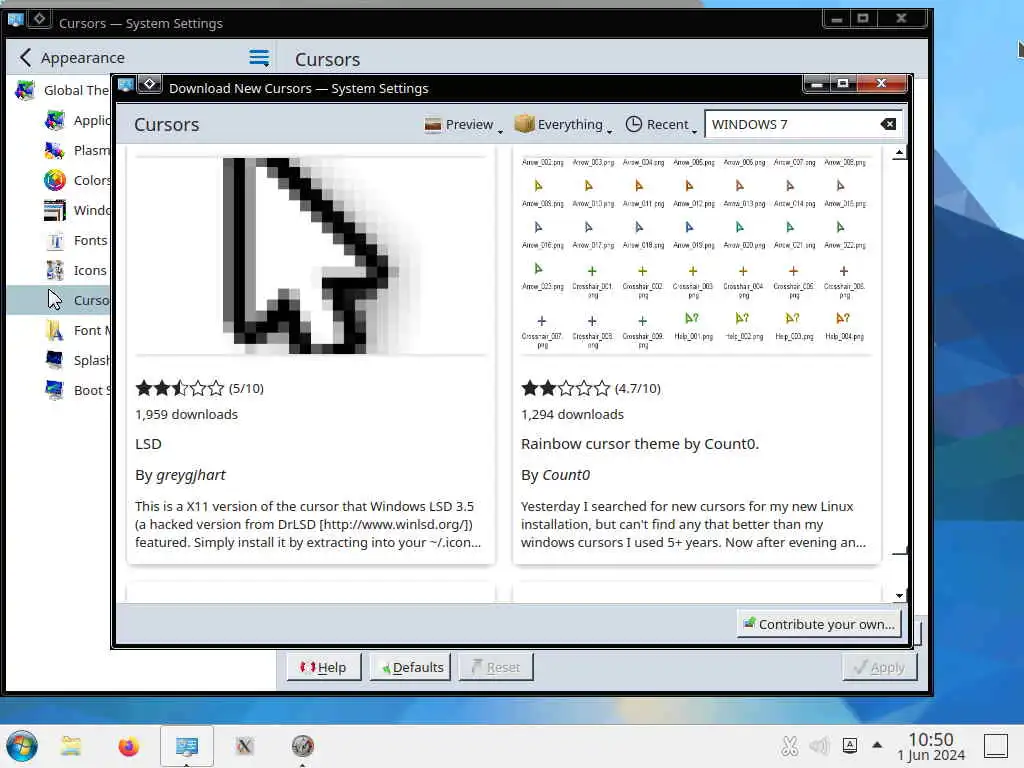Screen dimensions: 1024x768
Task: Click the Apply button
Action: (880, 667)
